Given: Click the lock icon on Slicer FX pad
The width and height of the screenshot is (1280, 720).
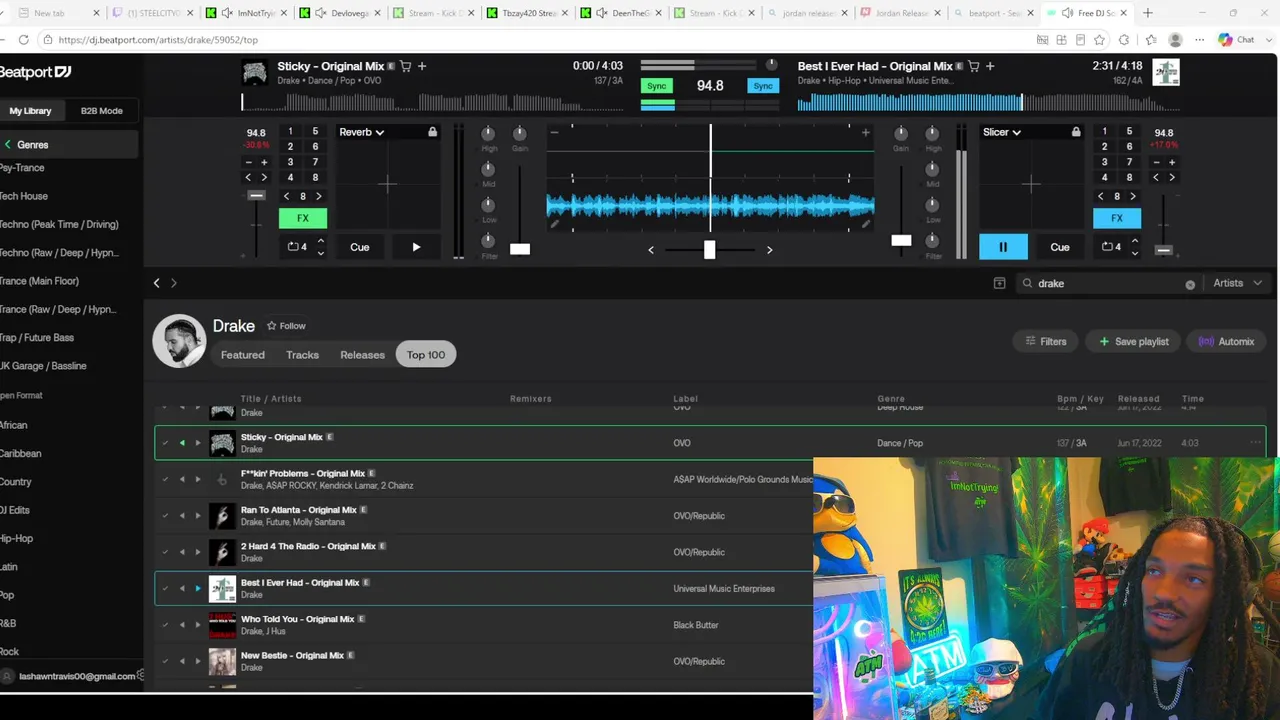Looking at the screenshot, I should click(1076, 132).
